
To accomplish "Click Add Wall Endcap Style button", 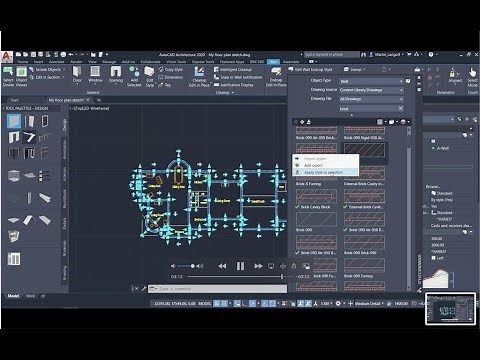I will [311, 69].
